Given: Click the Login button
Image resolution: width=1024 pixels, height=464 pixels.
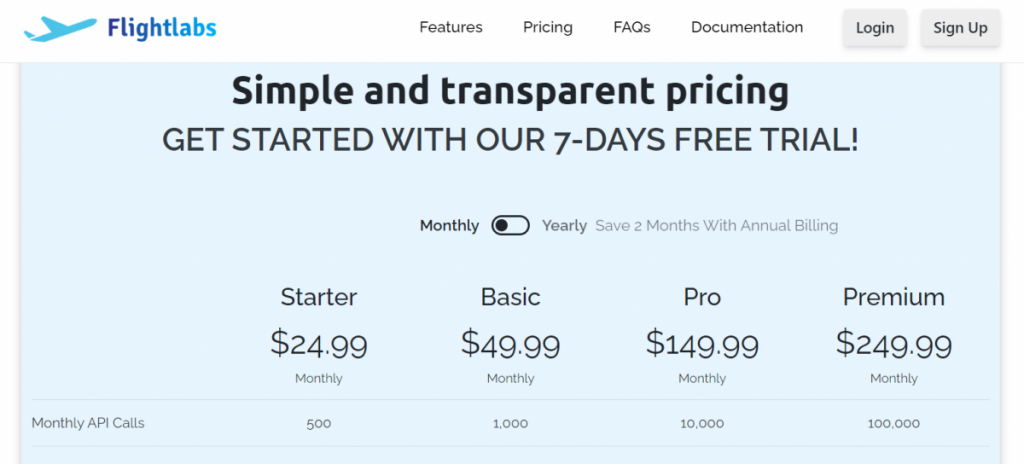Looking at the screenshot, I should tap(874, 28).
